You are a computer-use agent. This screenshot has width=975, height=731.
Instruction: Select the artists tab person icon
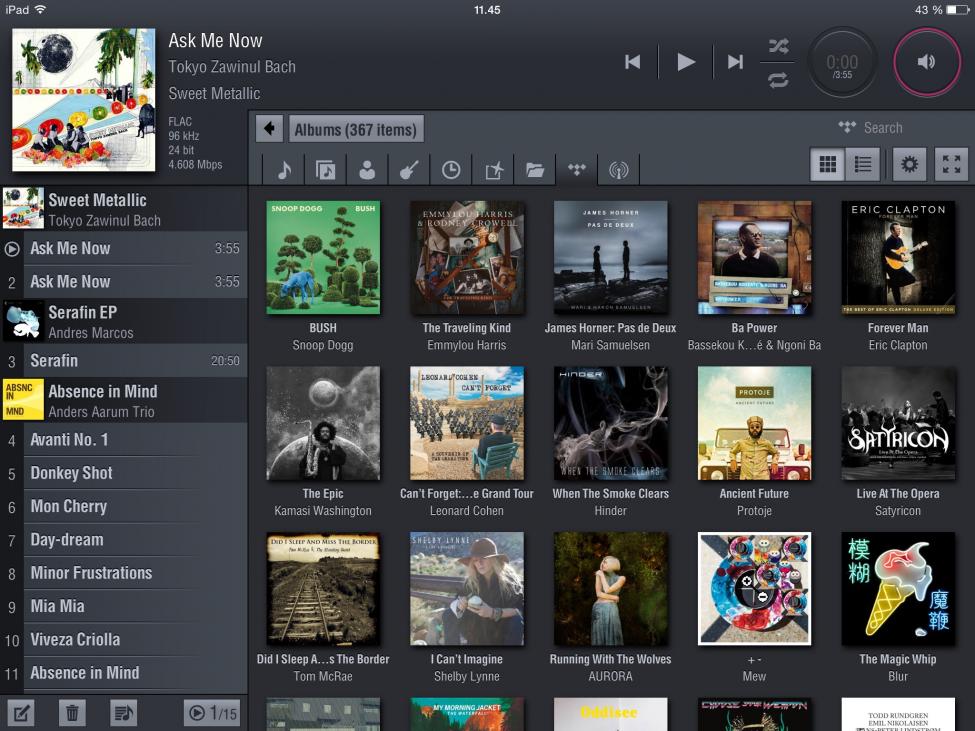tap(367, 170)
